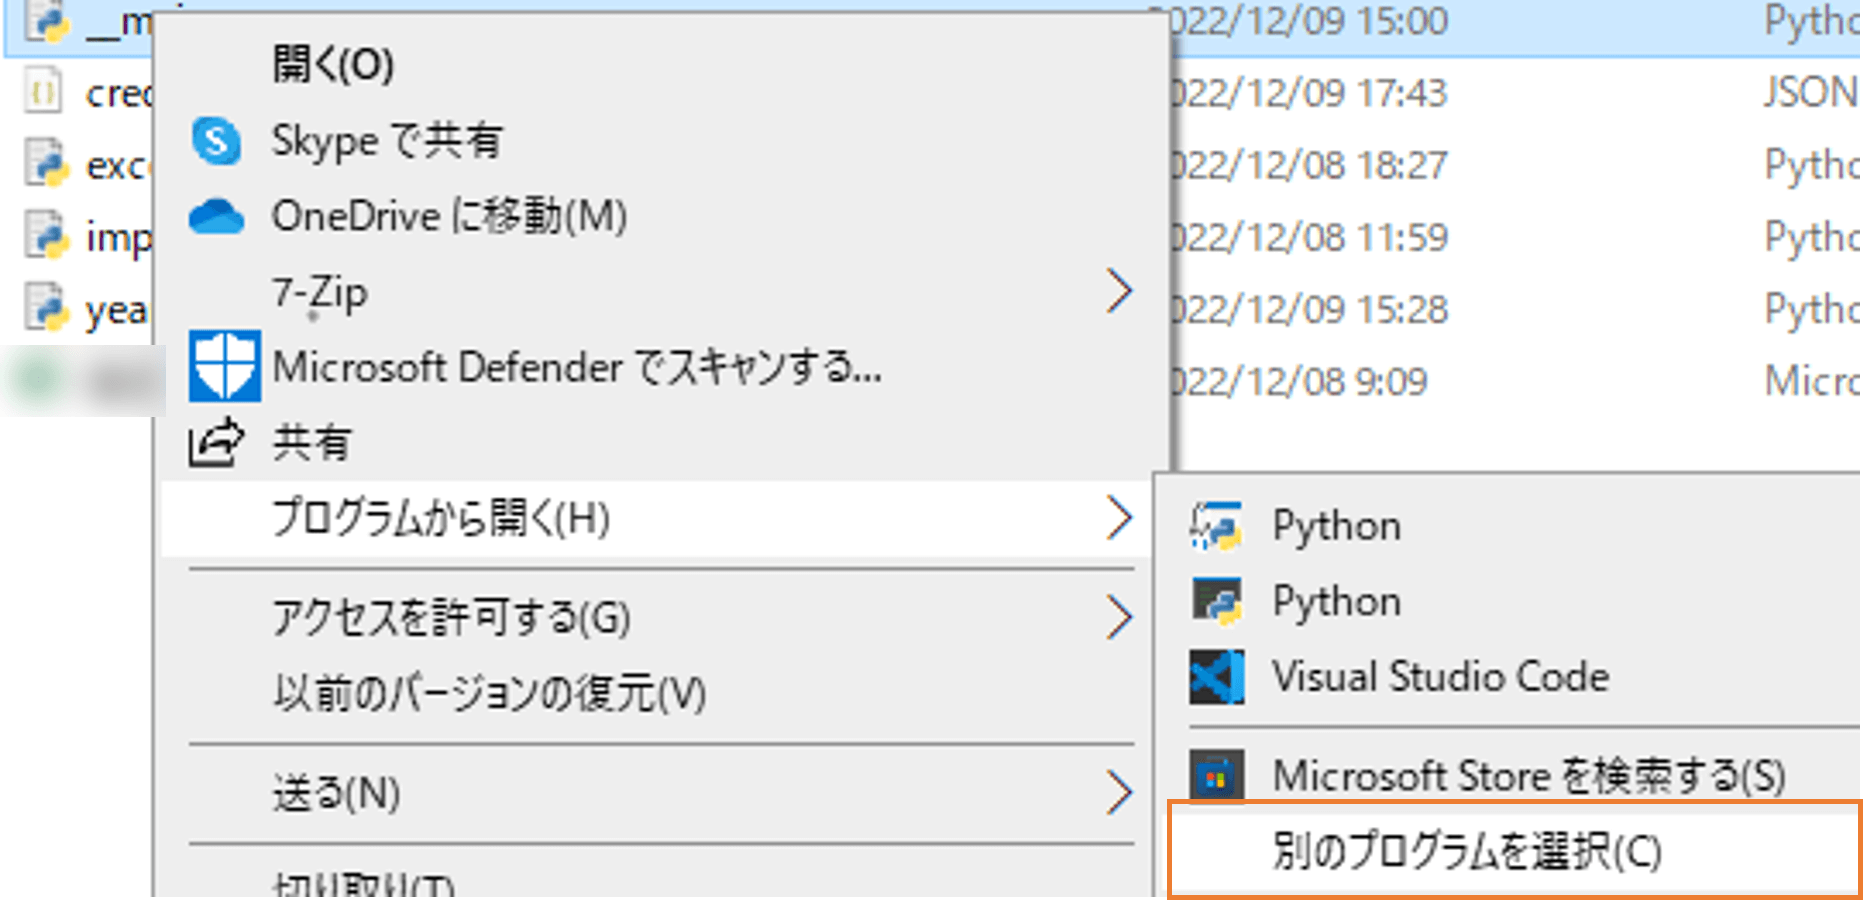Click the Skype icon in context menu
This screenshot has width=1863, height=900.
click(216, 141)
